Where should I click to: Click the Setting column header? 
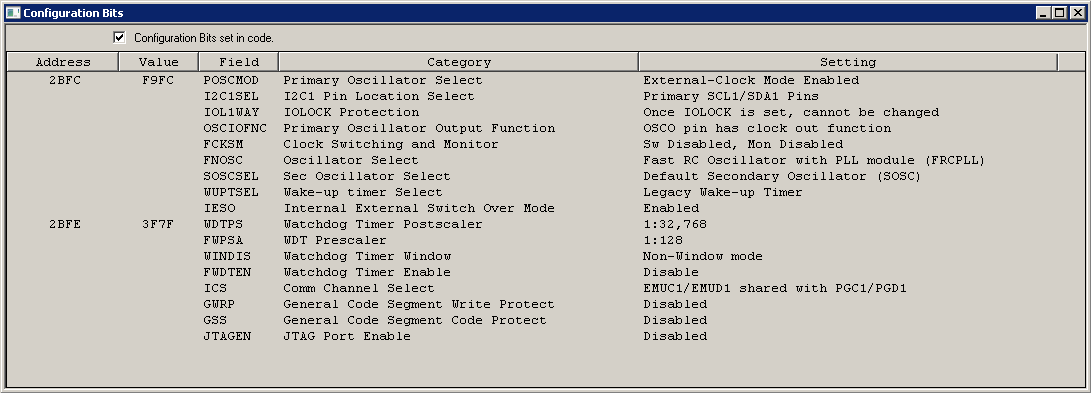click(847, 62)
